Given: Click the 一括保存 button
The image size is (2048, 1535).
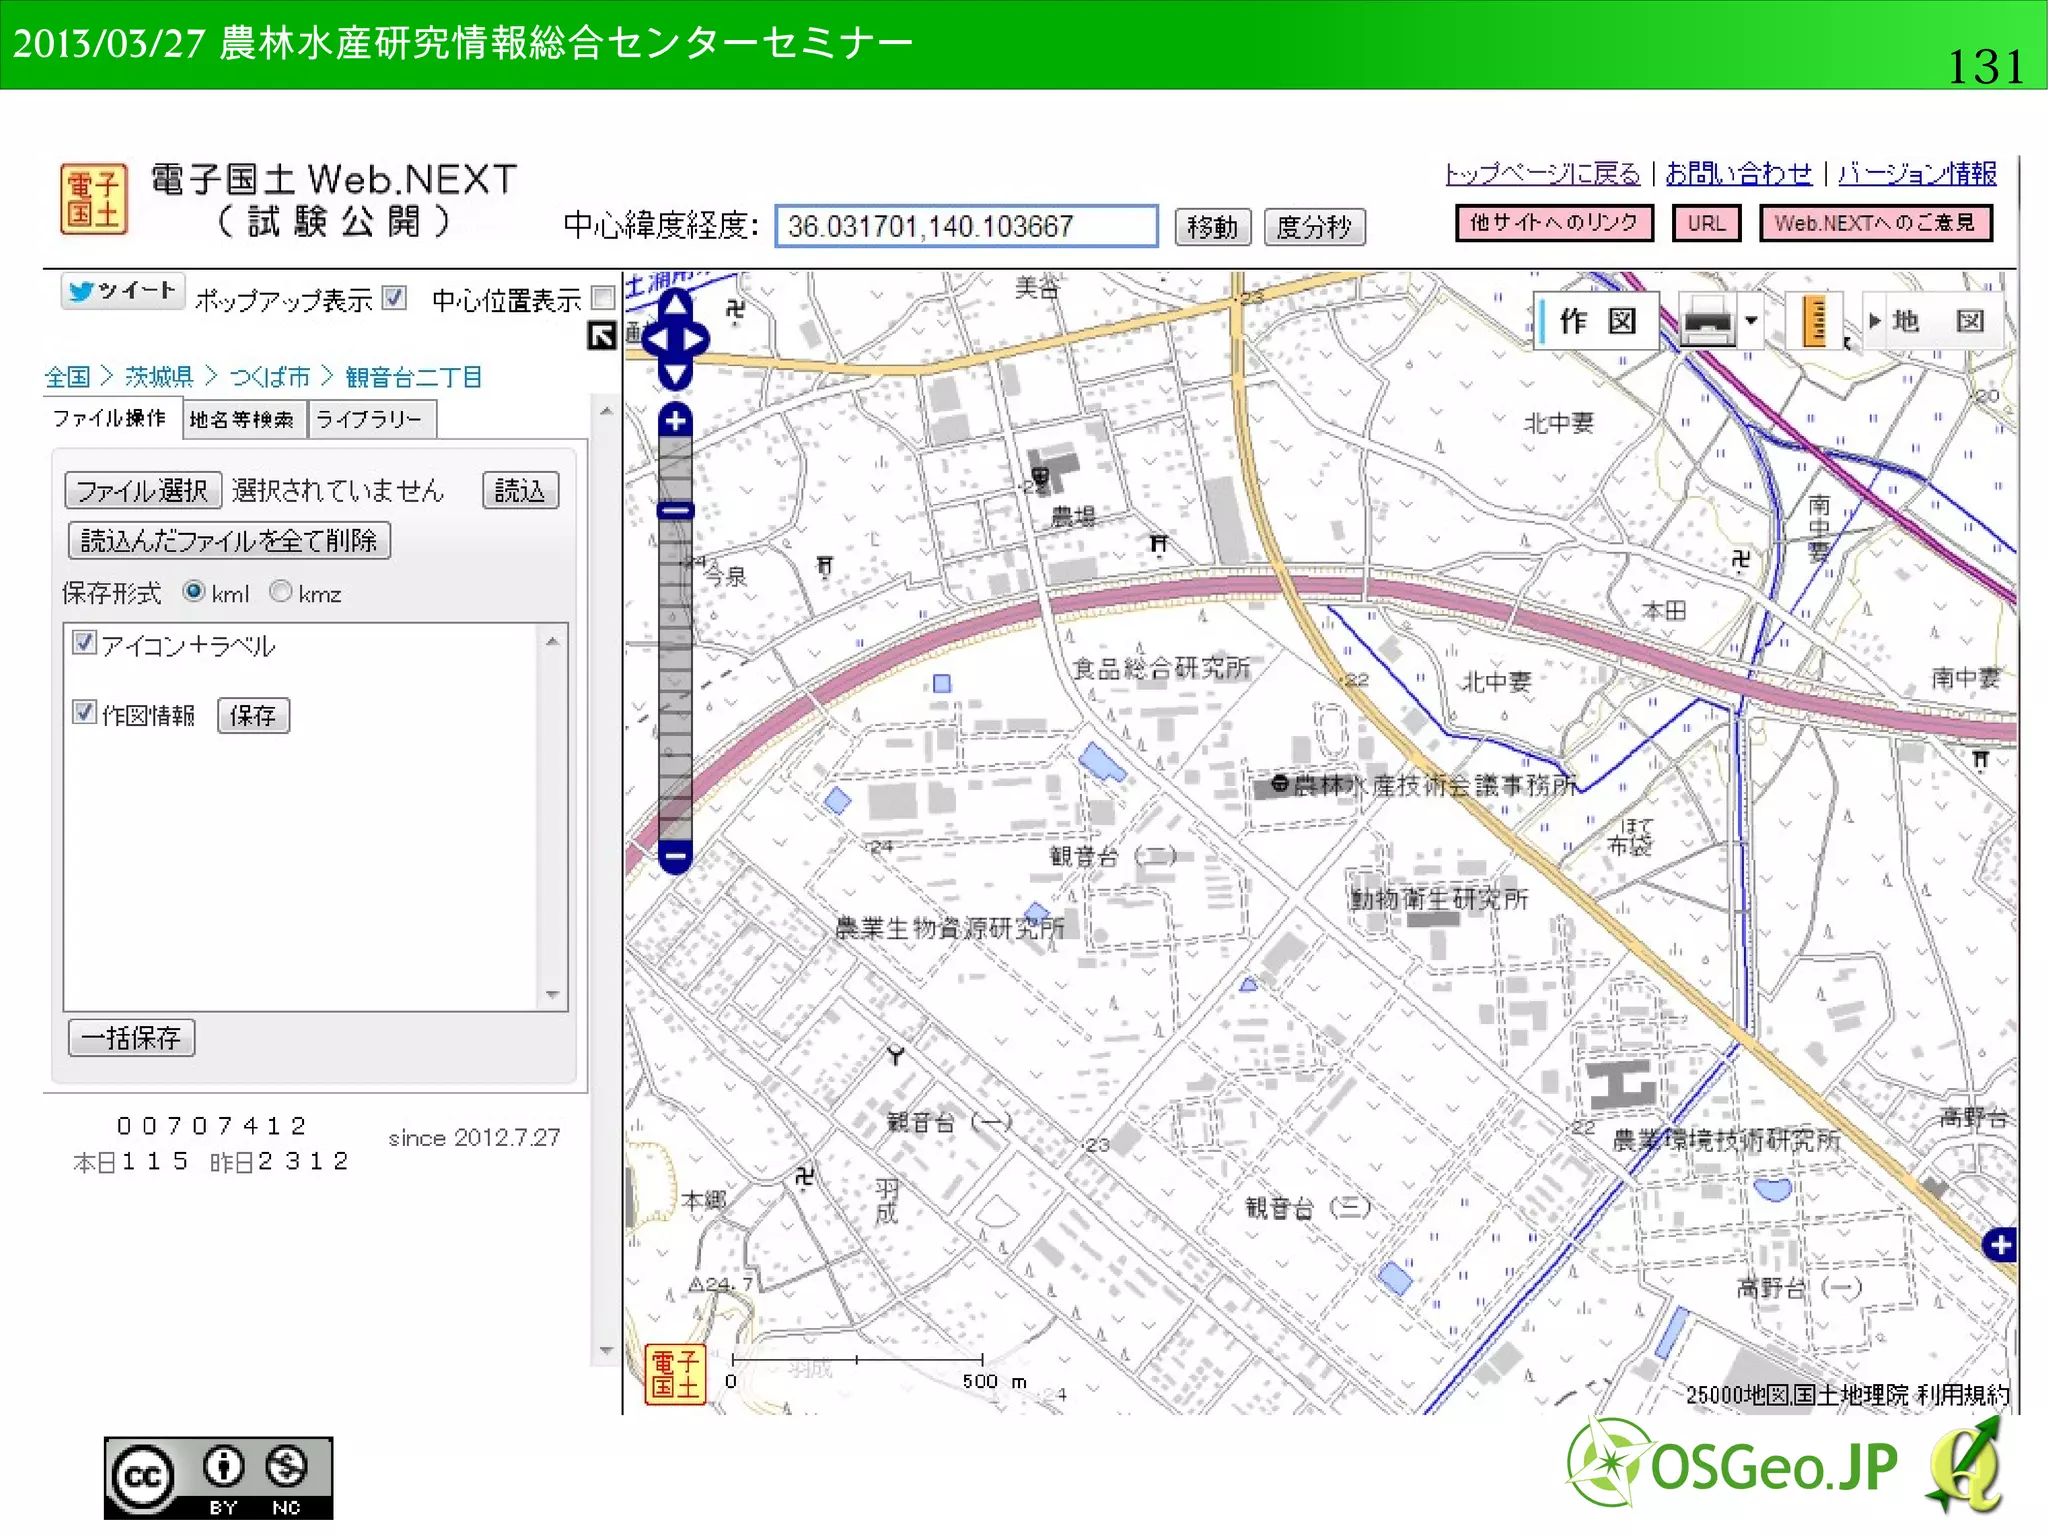Looking at the screenshot, I should pyautogui.click(x=131, y=1038).
